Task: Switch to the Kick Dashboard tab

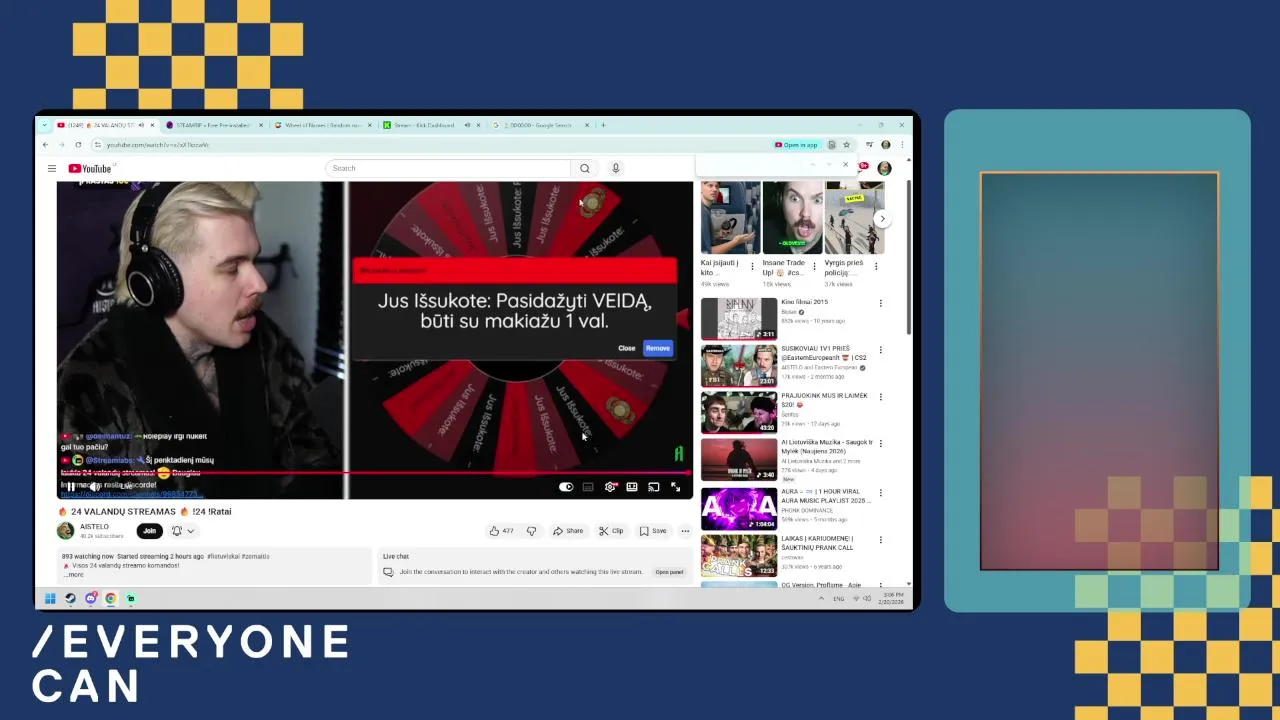Action: pos(430,125)
